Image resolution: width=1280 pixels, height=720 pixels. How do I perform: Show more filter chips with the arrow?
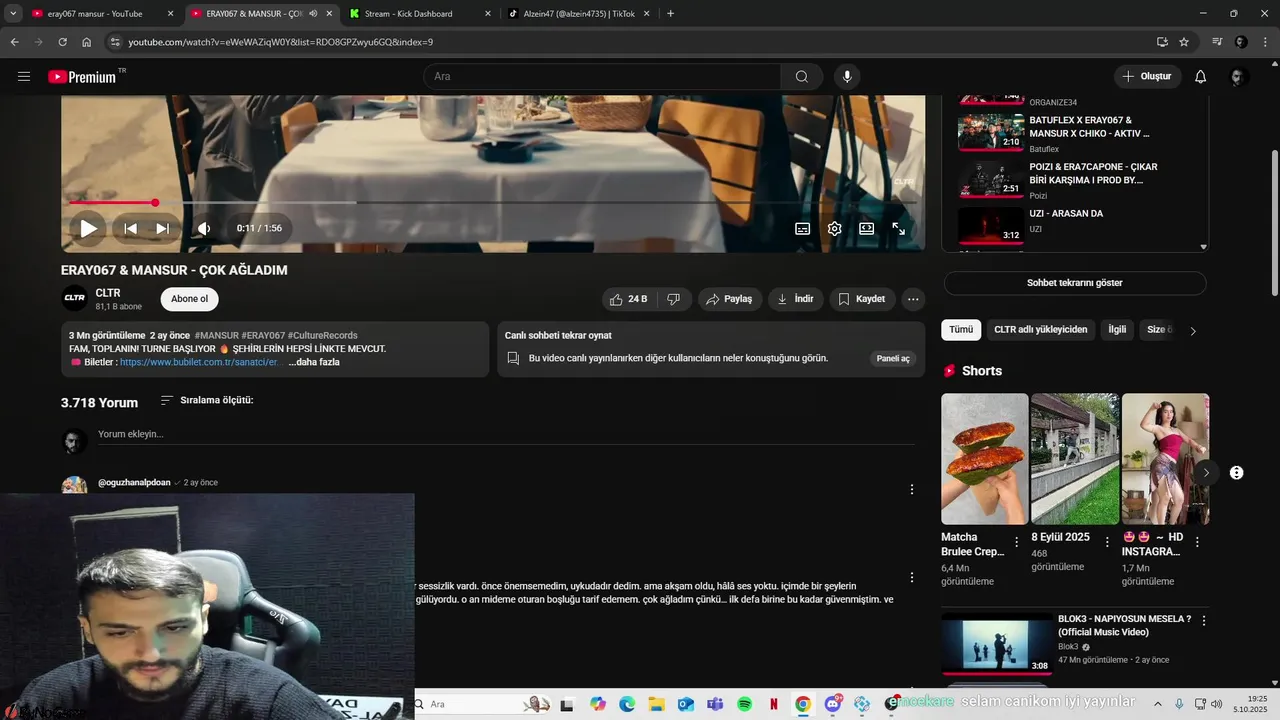(x=1192, y=330)
